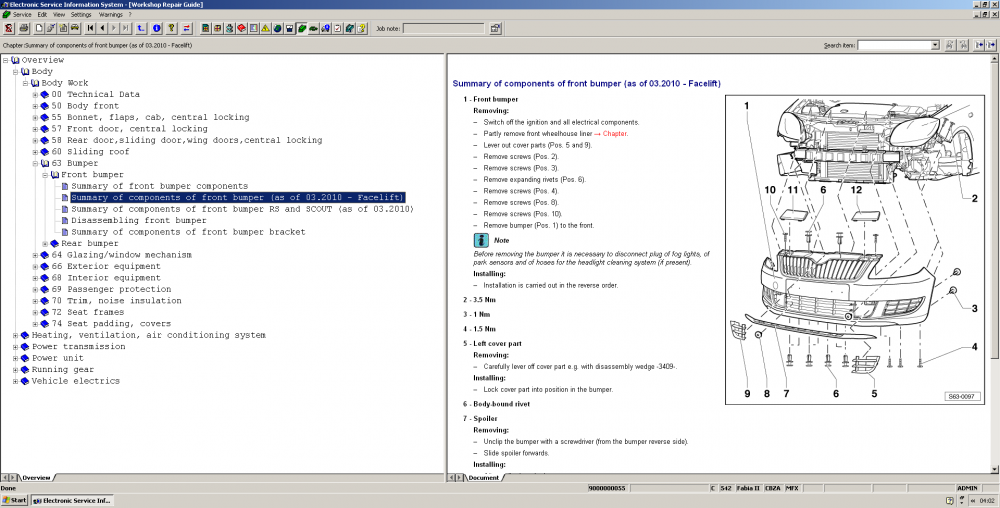Click the document pane scroll-down arrow
Screen dimensions: 1000x508
994,469
